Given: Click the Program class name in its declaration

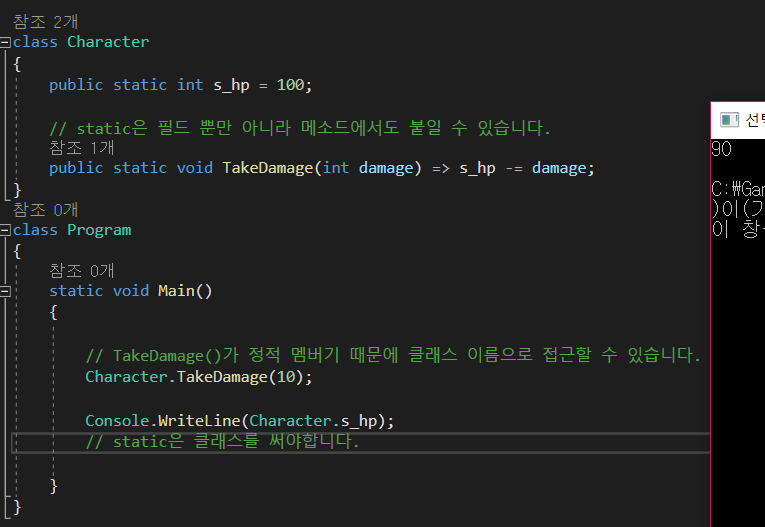Looking at the screenshot, I should (x=99, y=230).
